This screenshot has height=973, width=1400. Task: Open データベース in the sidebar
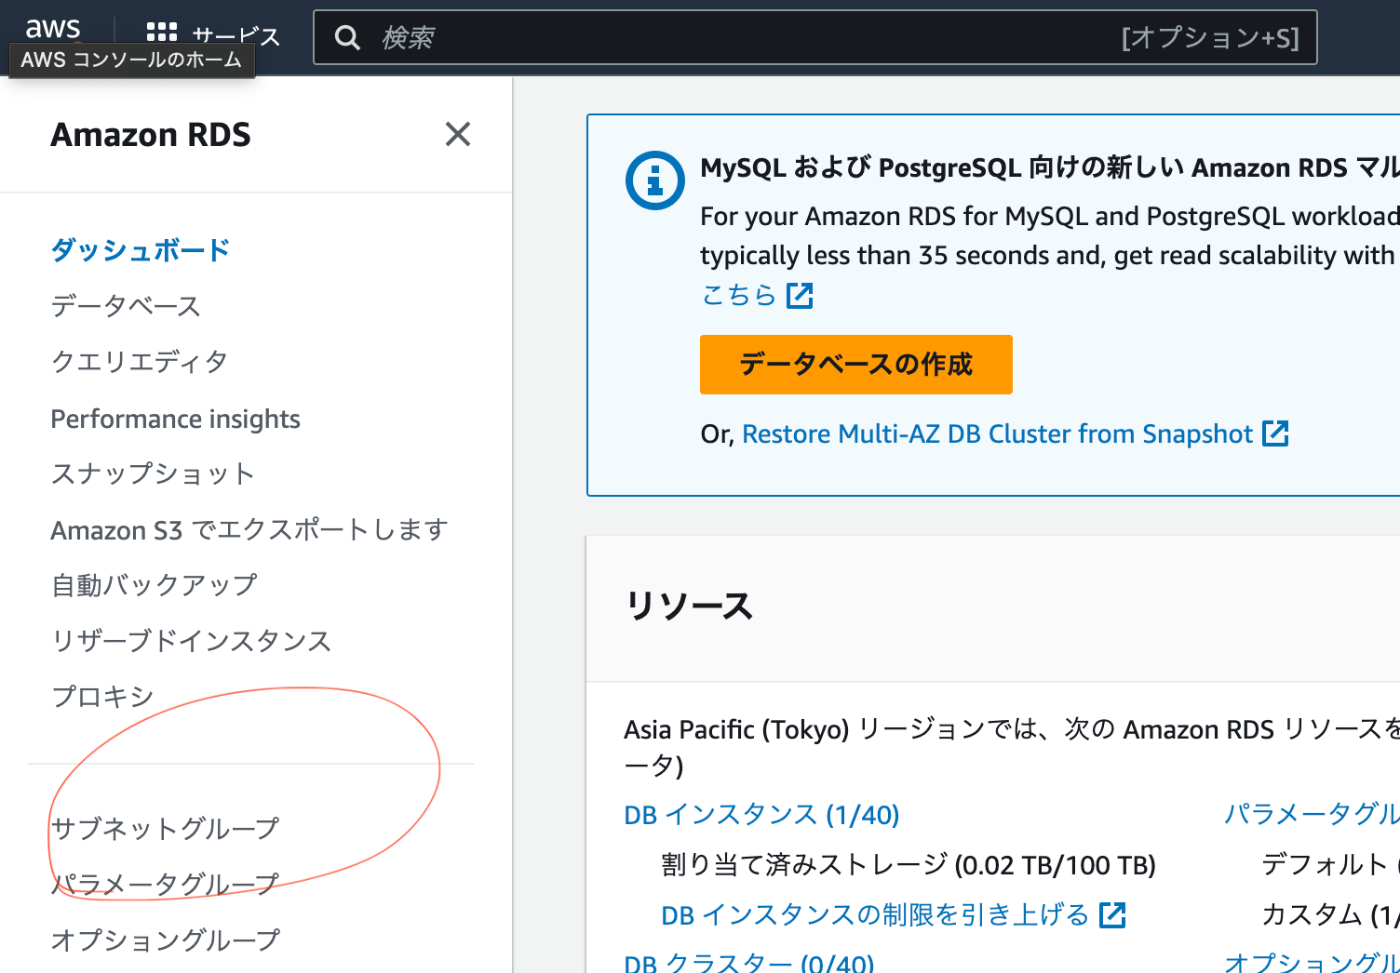coord(126,306)
